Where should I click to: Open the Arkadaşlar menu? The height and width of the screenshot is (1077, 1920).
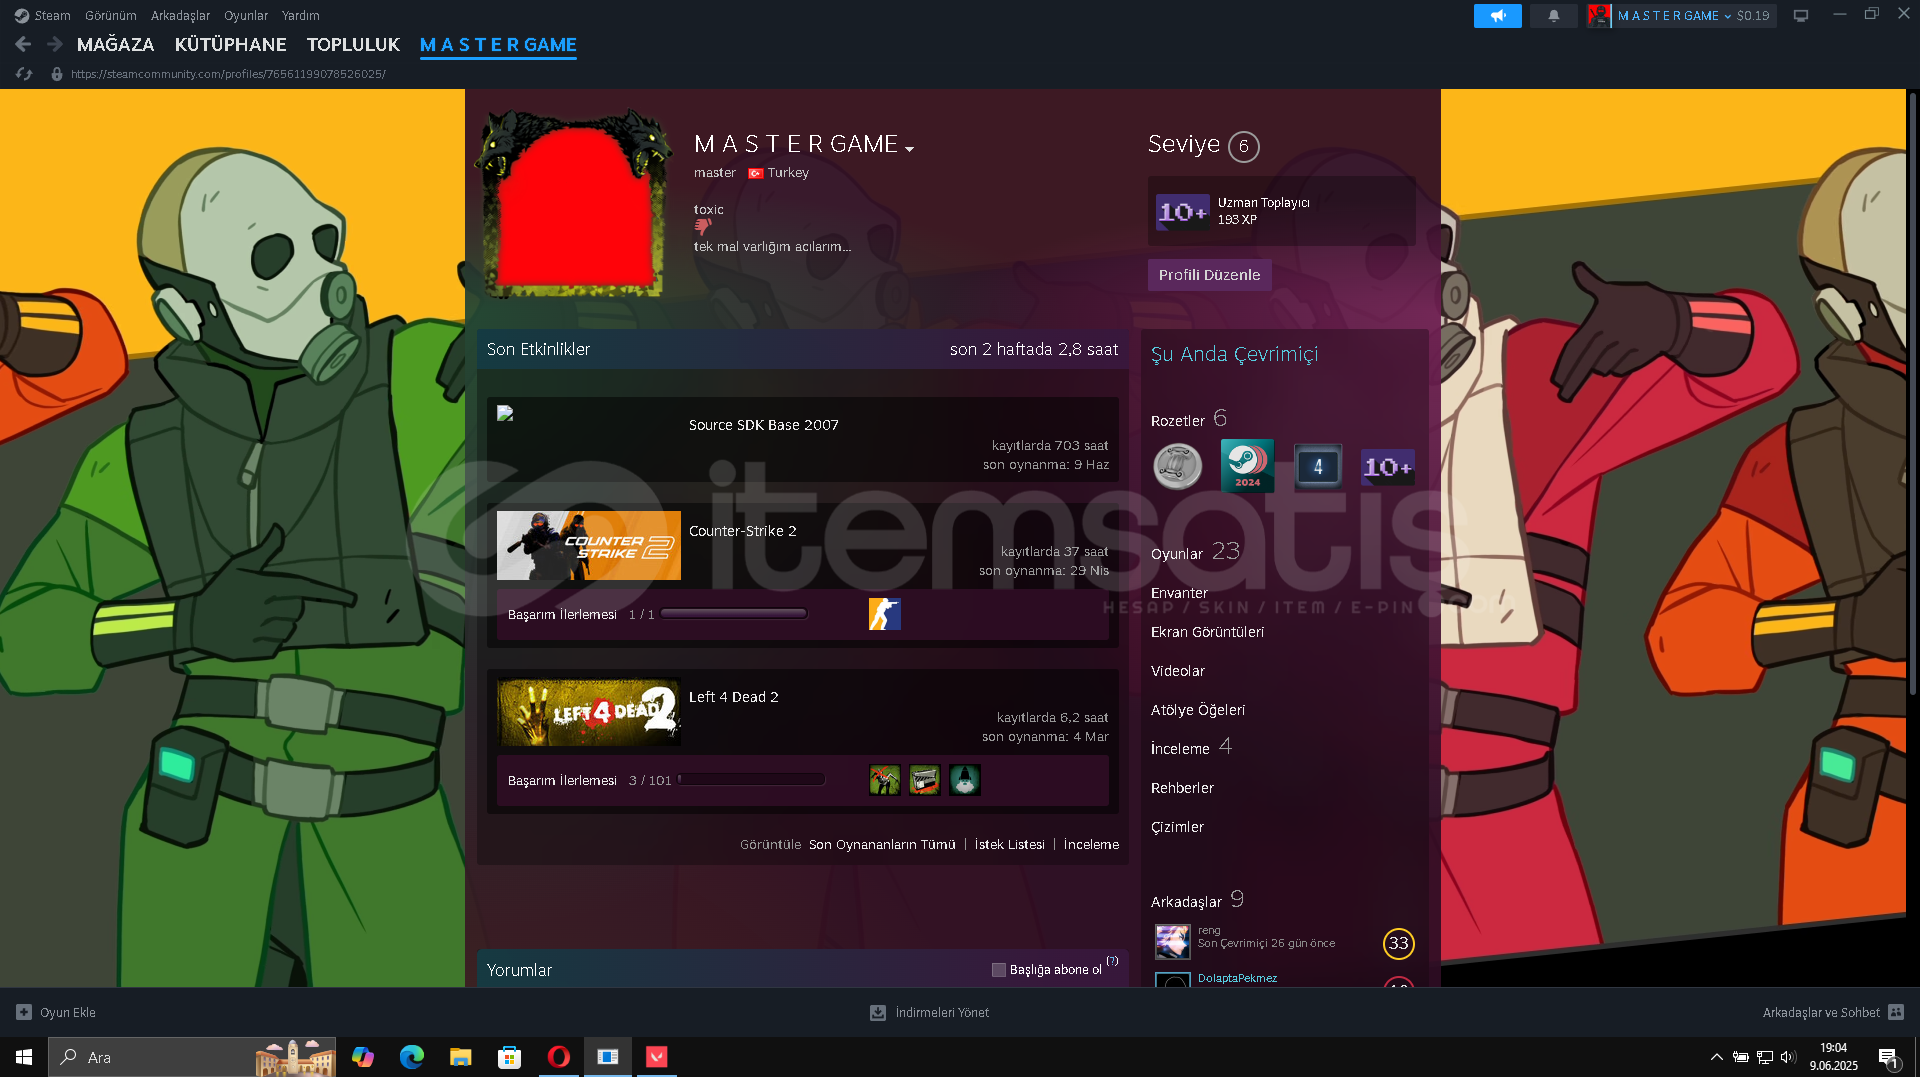click(180, 15)
